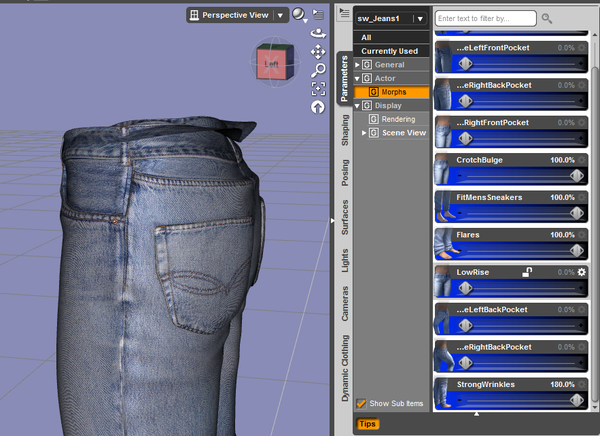Click the search magnifier icon beside filter
This screenshot has width=600, height=436.
tap(547, 18)
